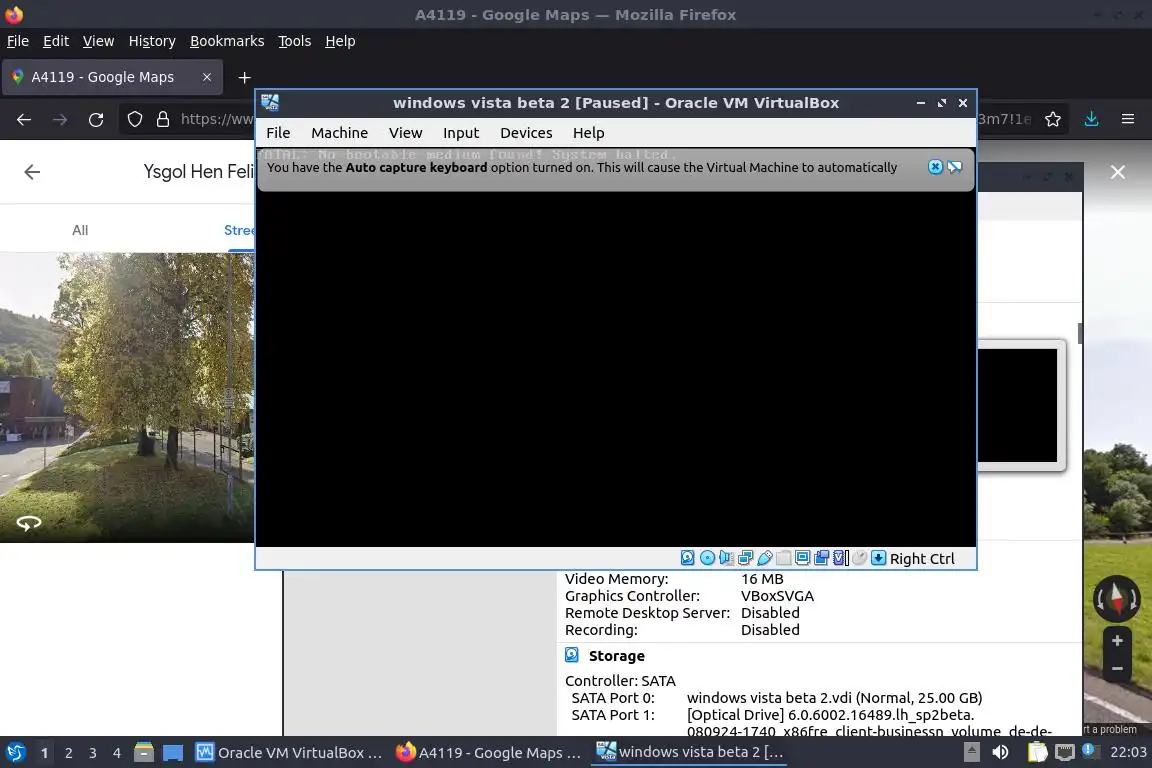Open Firefox's Edit menu
1152x768 pixels.
[56, 41]
